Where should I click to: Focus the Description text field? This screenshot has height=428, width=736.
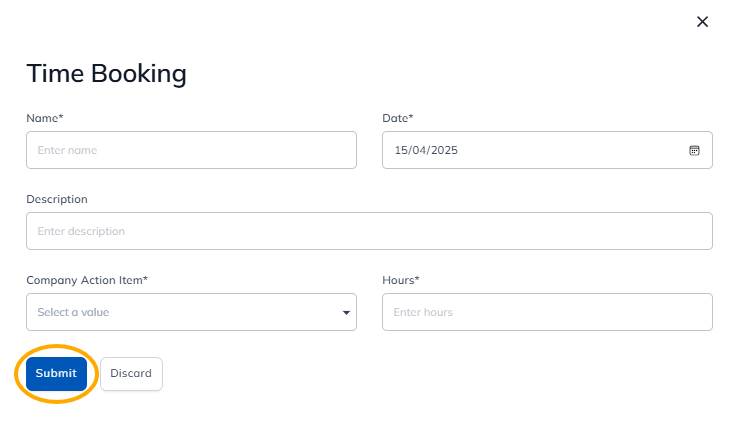click(x=369, y=231)
